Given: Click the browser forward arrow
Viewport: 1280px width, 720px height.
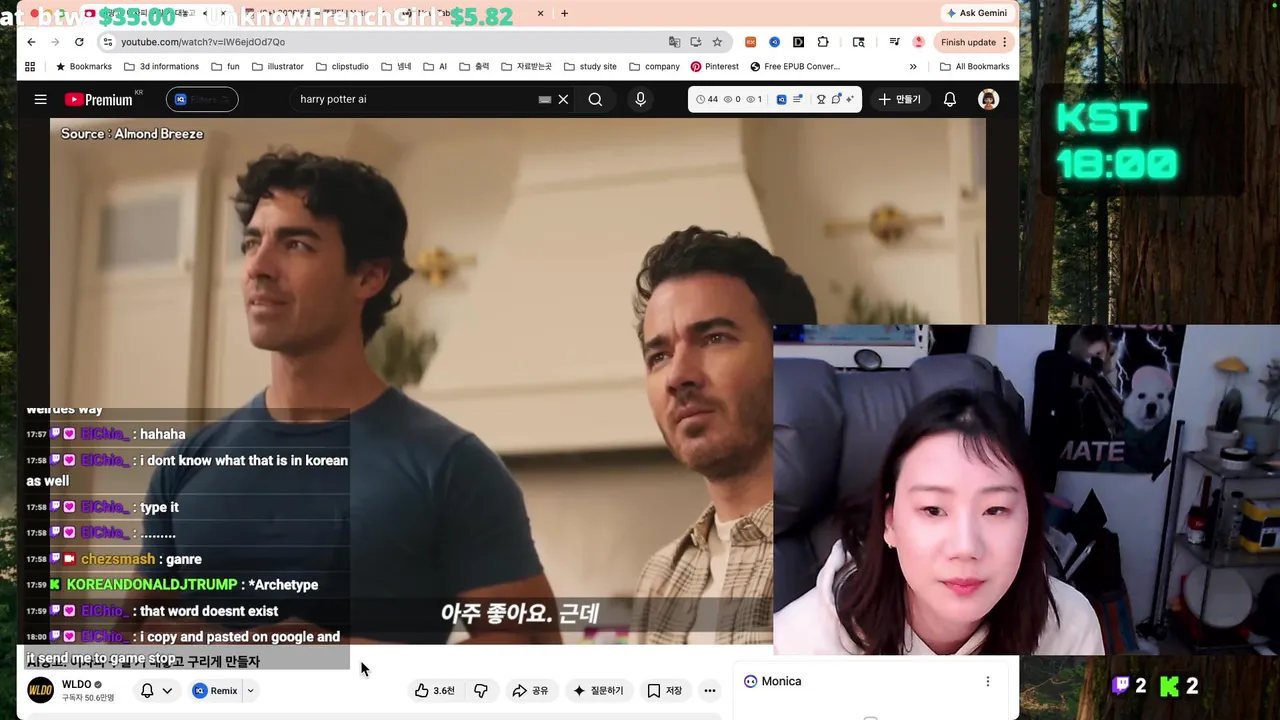Looking at the screenshot, I should tap(55, 42).
